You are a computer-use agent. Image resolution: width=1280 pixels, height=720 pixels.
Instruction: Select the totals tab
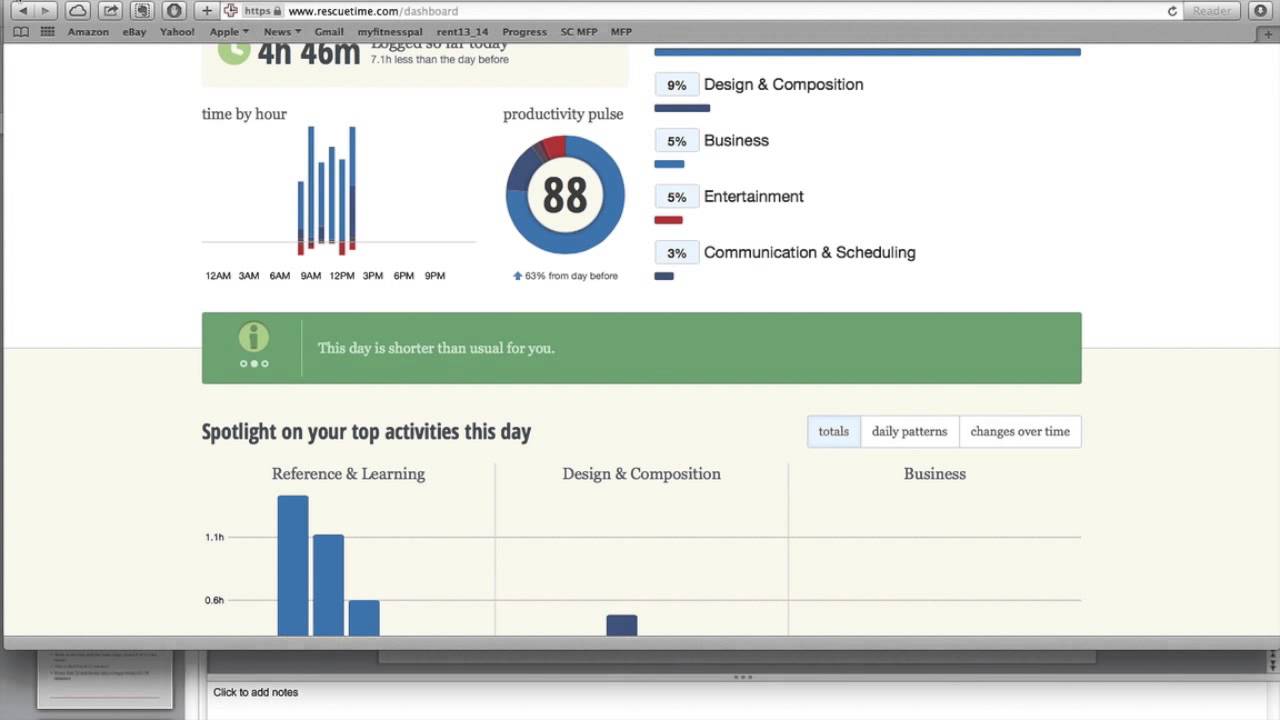(x=833, y=432)
